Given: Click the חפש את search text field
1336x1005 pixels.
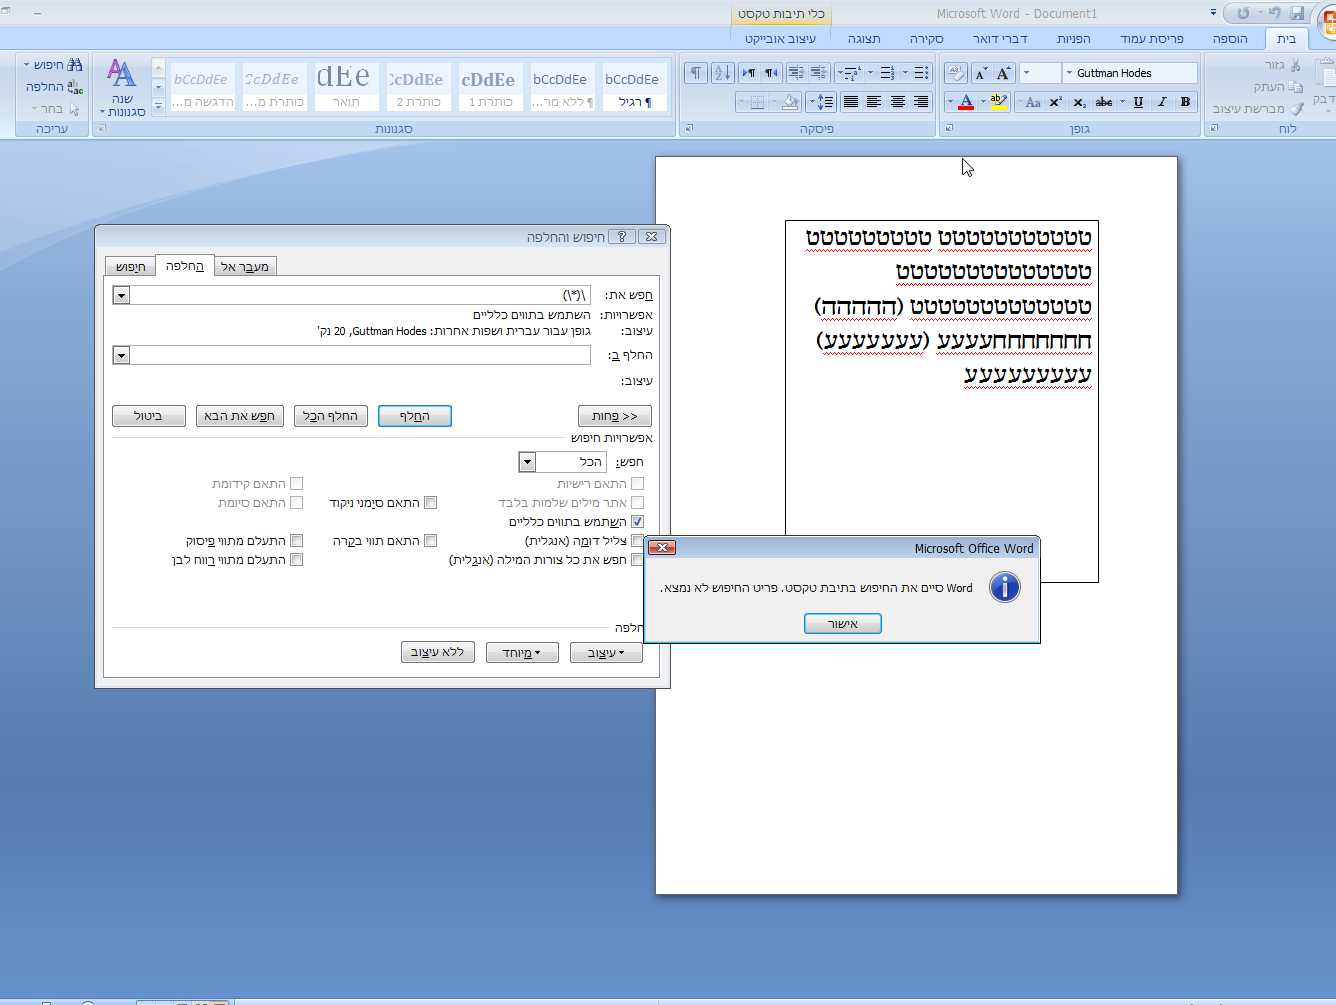Looking at the screenshot, I should click(x=360, y=295).
